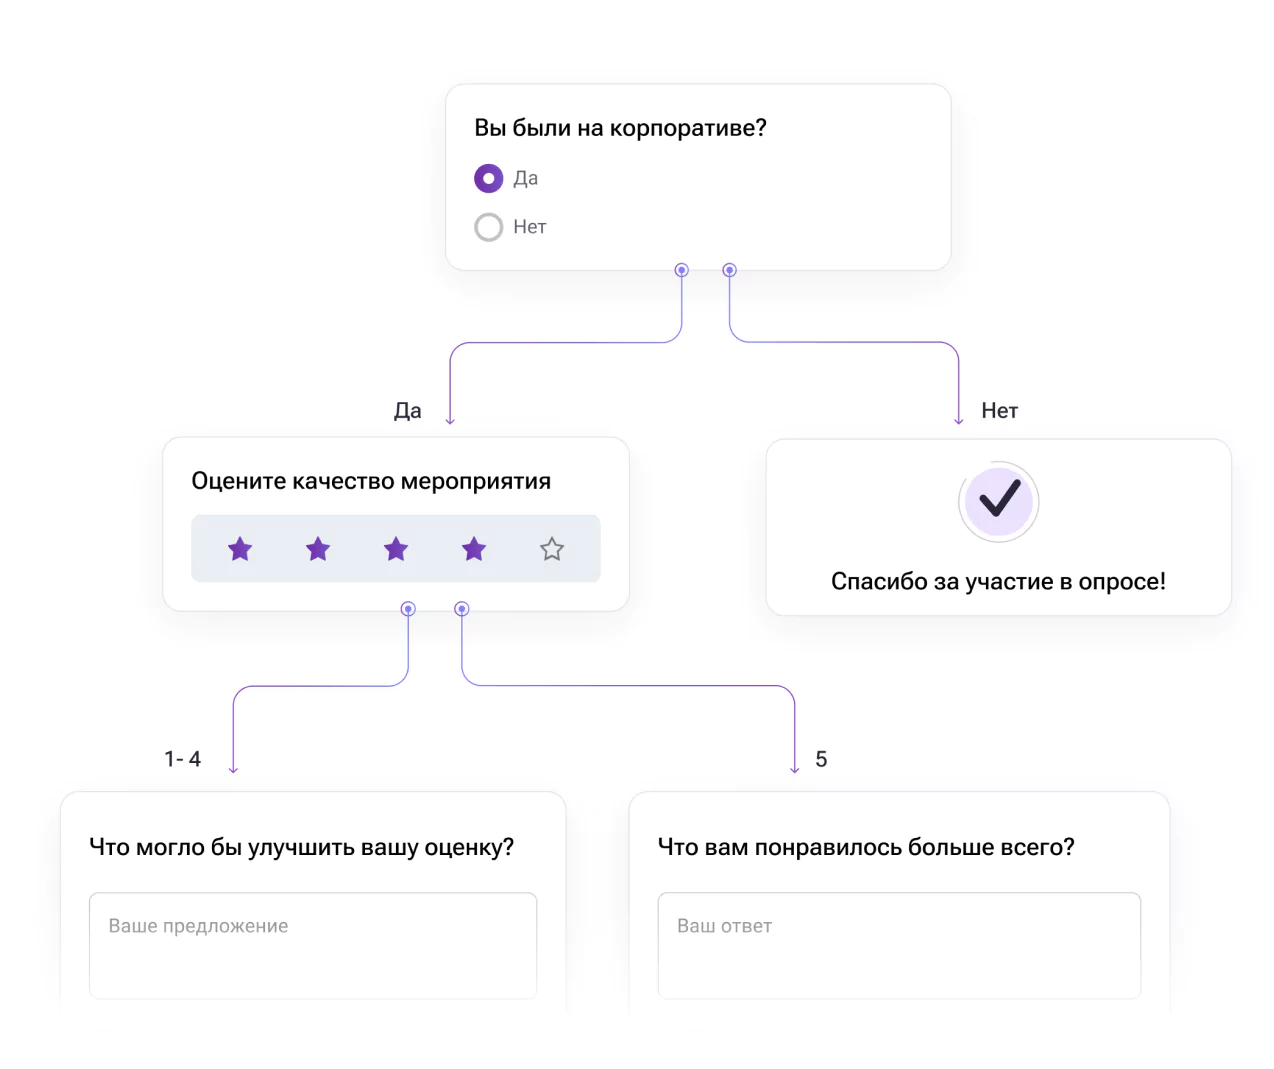This screenshot has height=1069, width=1274.
Task: Click the 'Ваш ответ' text field
Action: 899,945
